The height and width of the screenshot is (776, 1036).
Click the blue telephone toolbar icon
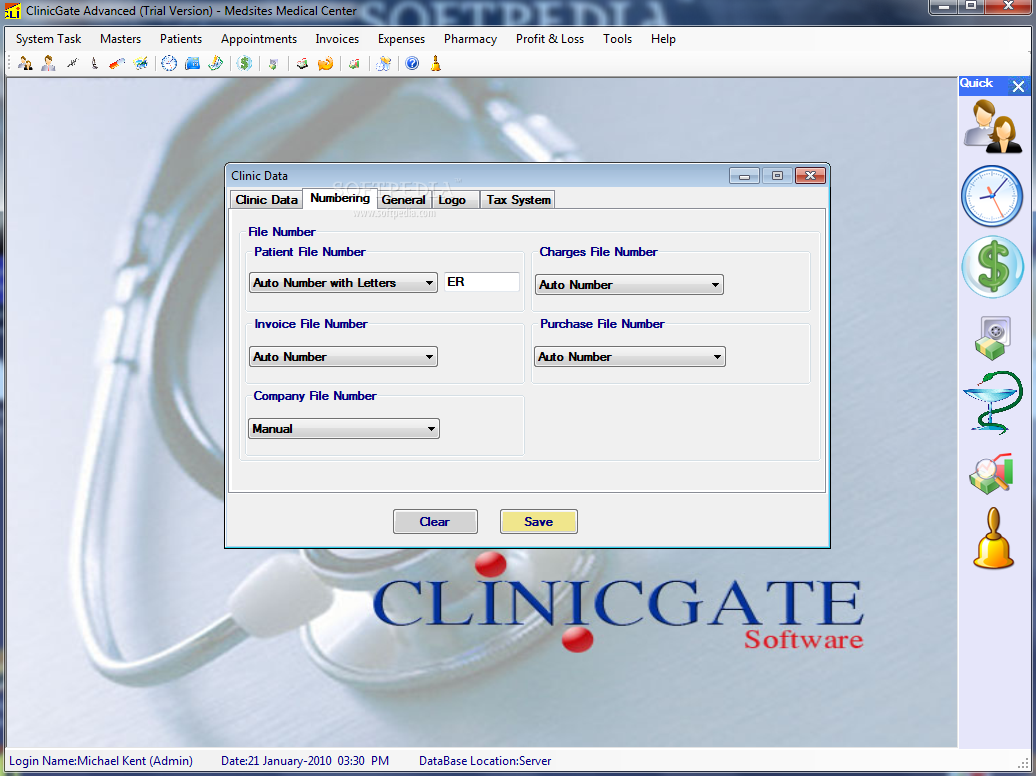192,63
